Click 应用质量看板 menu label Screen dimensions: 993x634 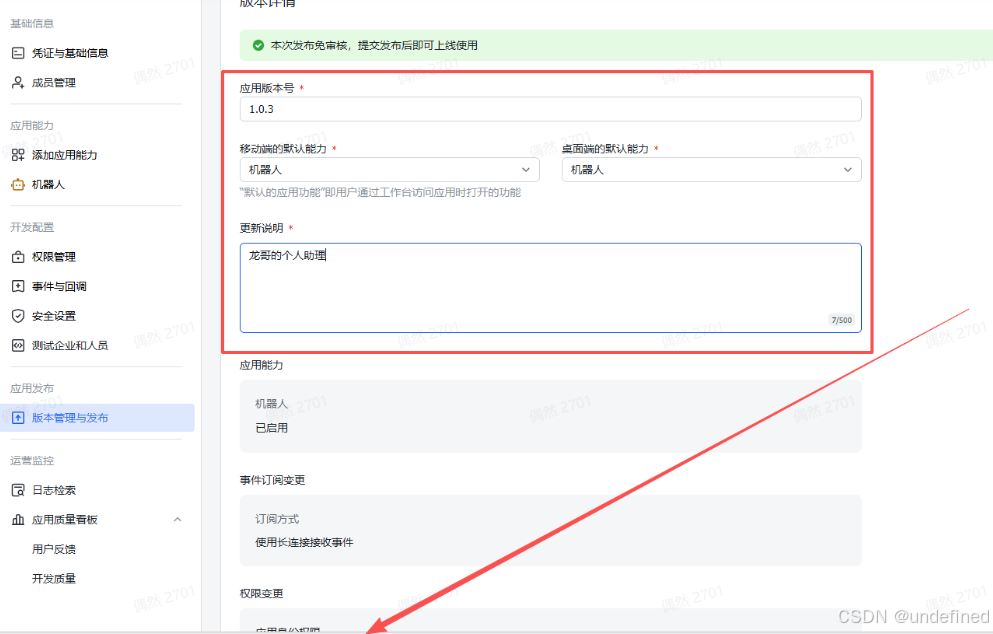[65, 520]
